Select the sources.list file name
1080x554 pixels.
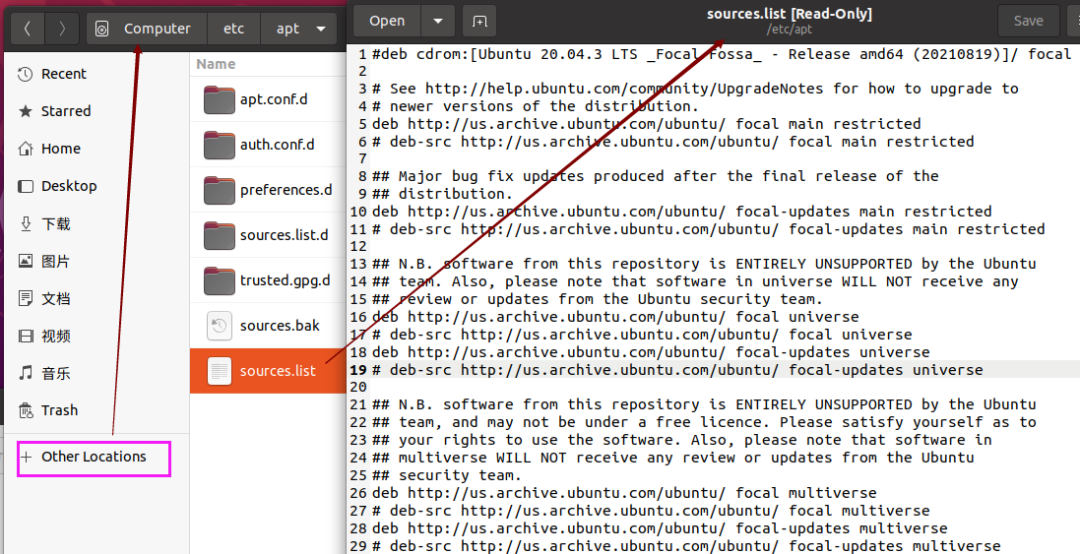coord(278,371)
